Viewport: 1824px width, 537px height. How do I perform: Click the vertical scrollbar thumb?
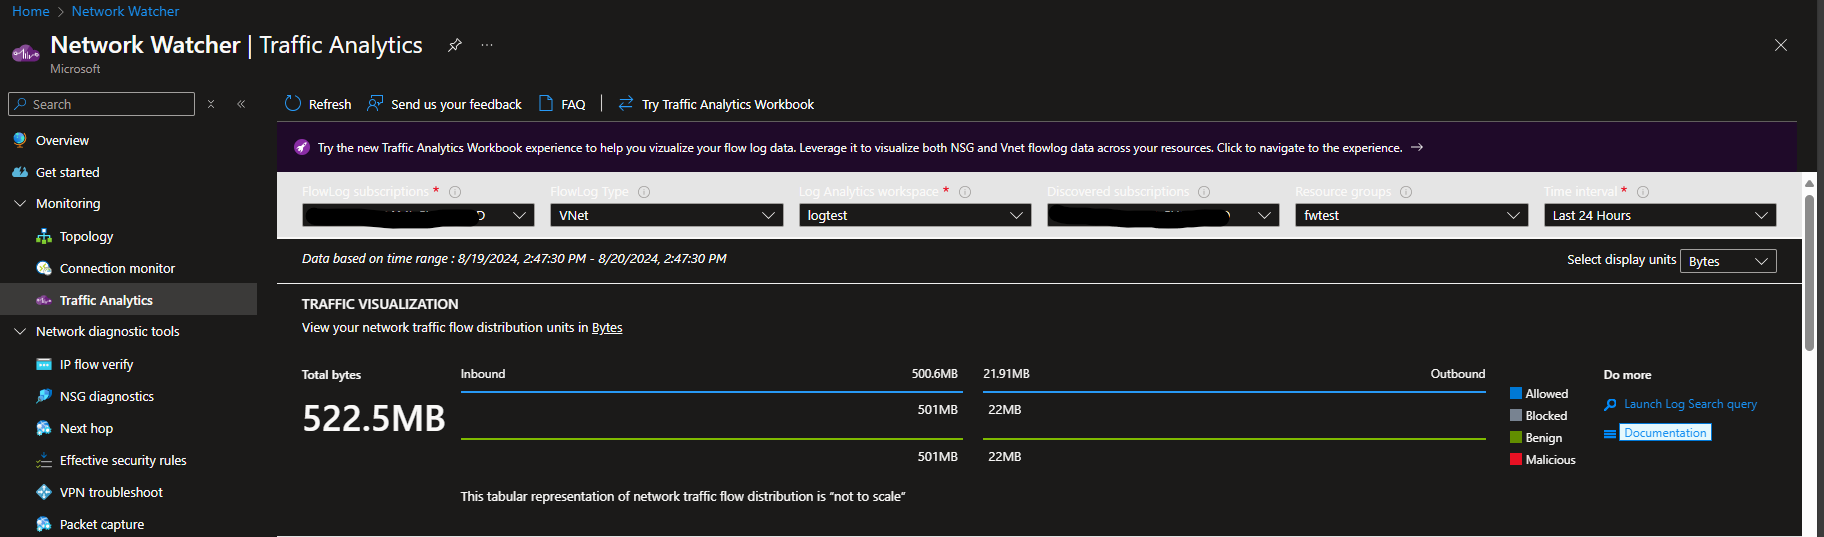coord(1809,273)
